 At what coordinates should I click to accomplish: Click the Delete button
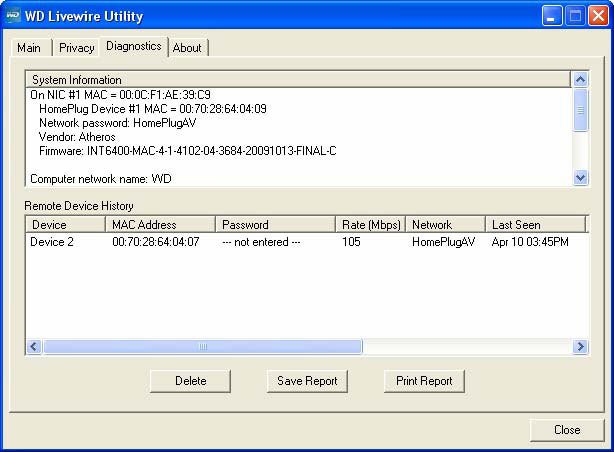pyautogui.click(x=190, y=381)
